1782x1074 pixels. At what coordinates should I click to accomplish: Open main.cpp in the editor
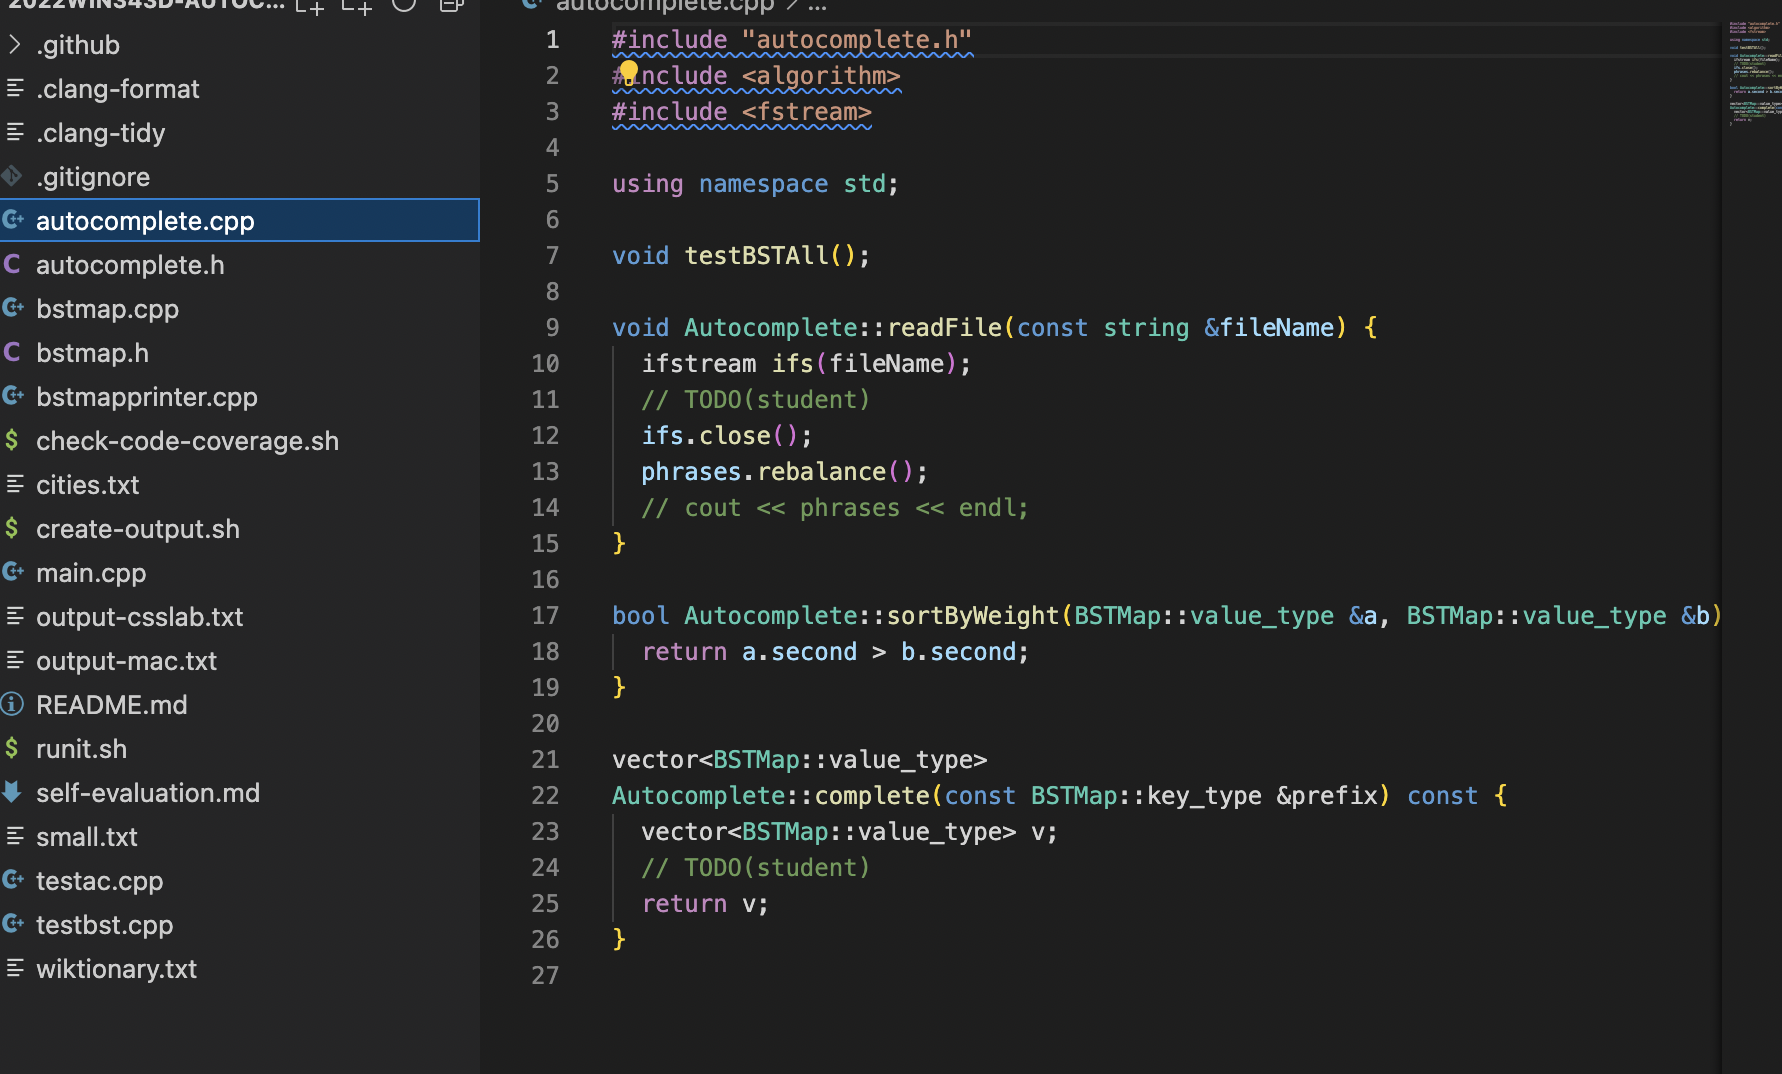(x=91, y=573)
